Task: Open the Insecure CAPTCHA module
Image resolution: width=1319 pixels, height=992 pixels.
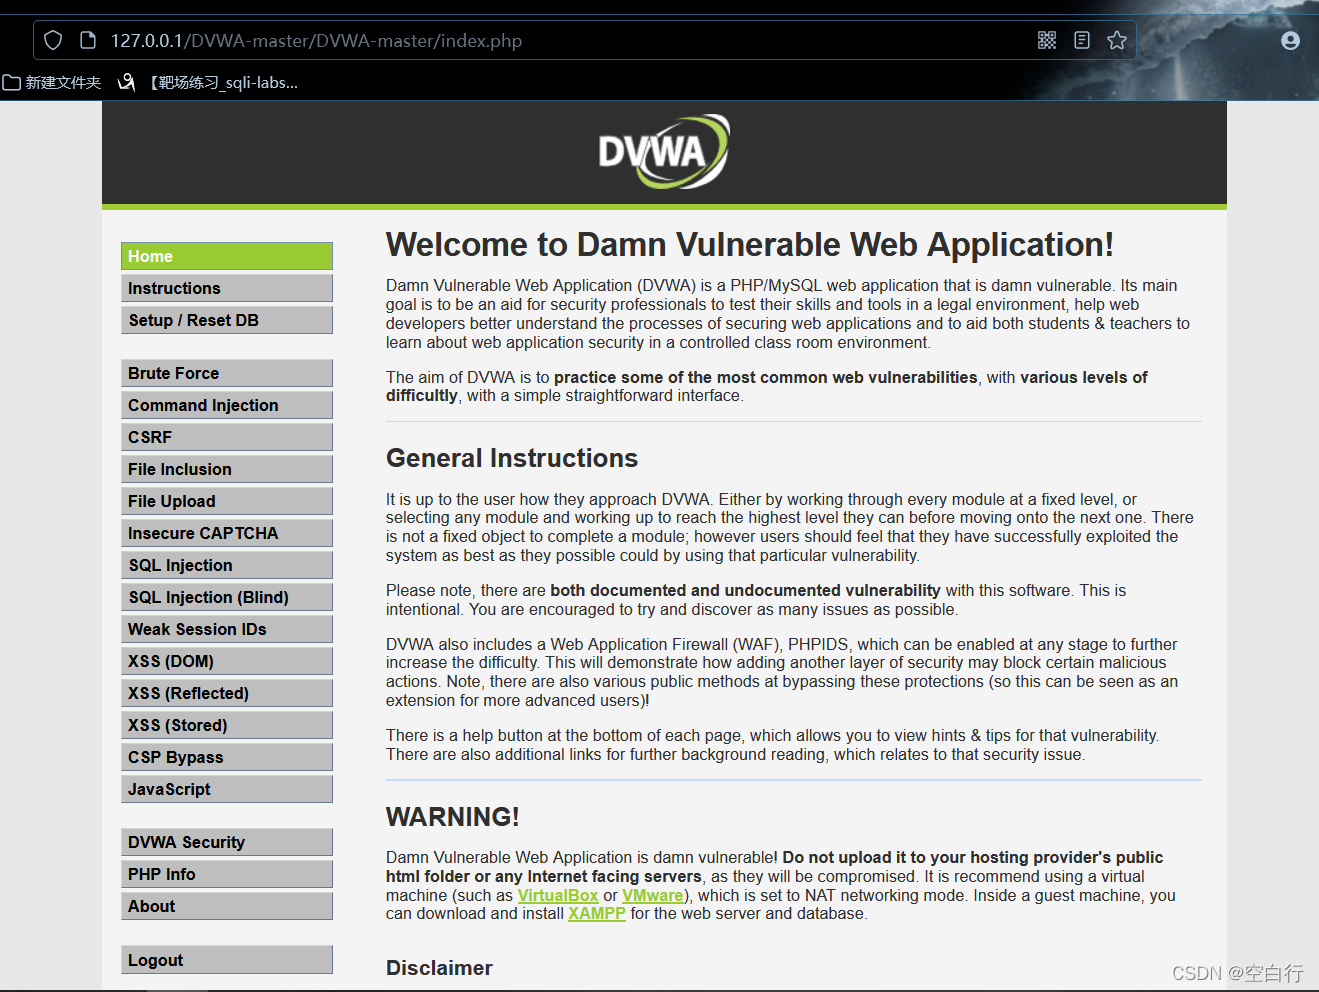Action: (227, 533)
